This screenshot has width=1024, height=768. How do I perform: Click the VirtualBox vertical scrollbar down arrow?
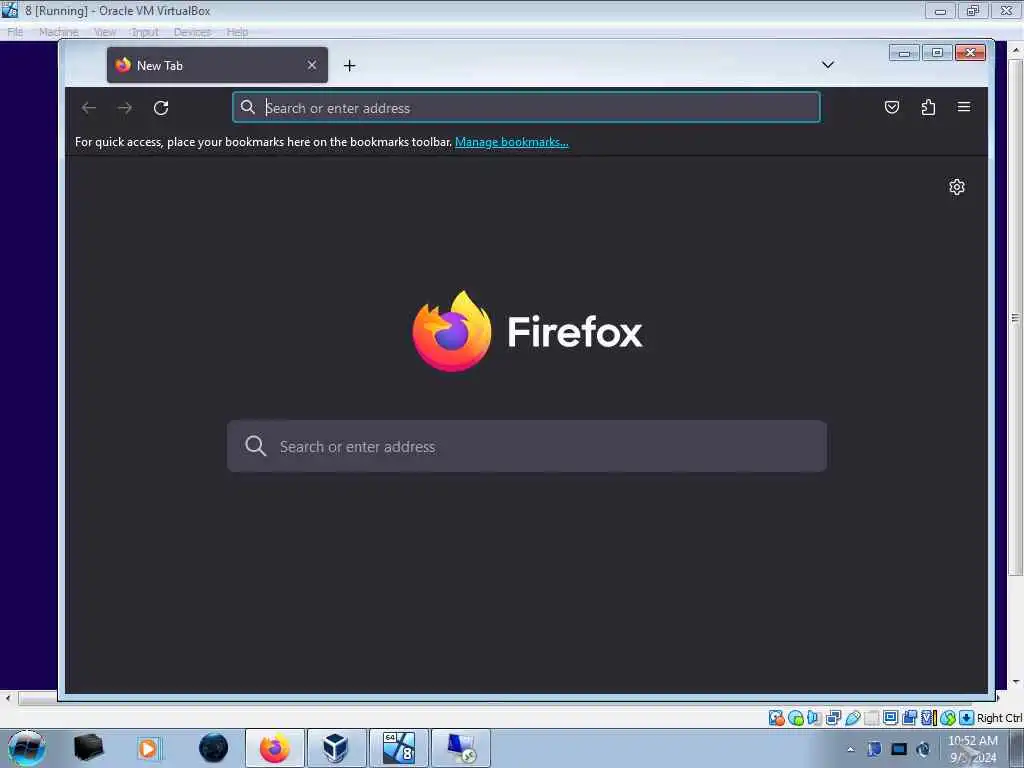[x=1016, y=682]
